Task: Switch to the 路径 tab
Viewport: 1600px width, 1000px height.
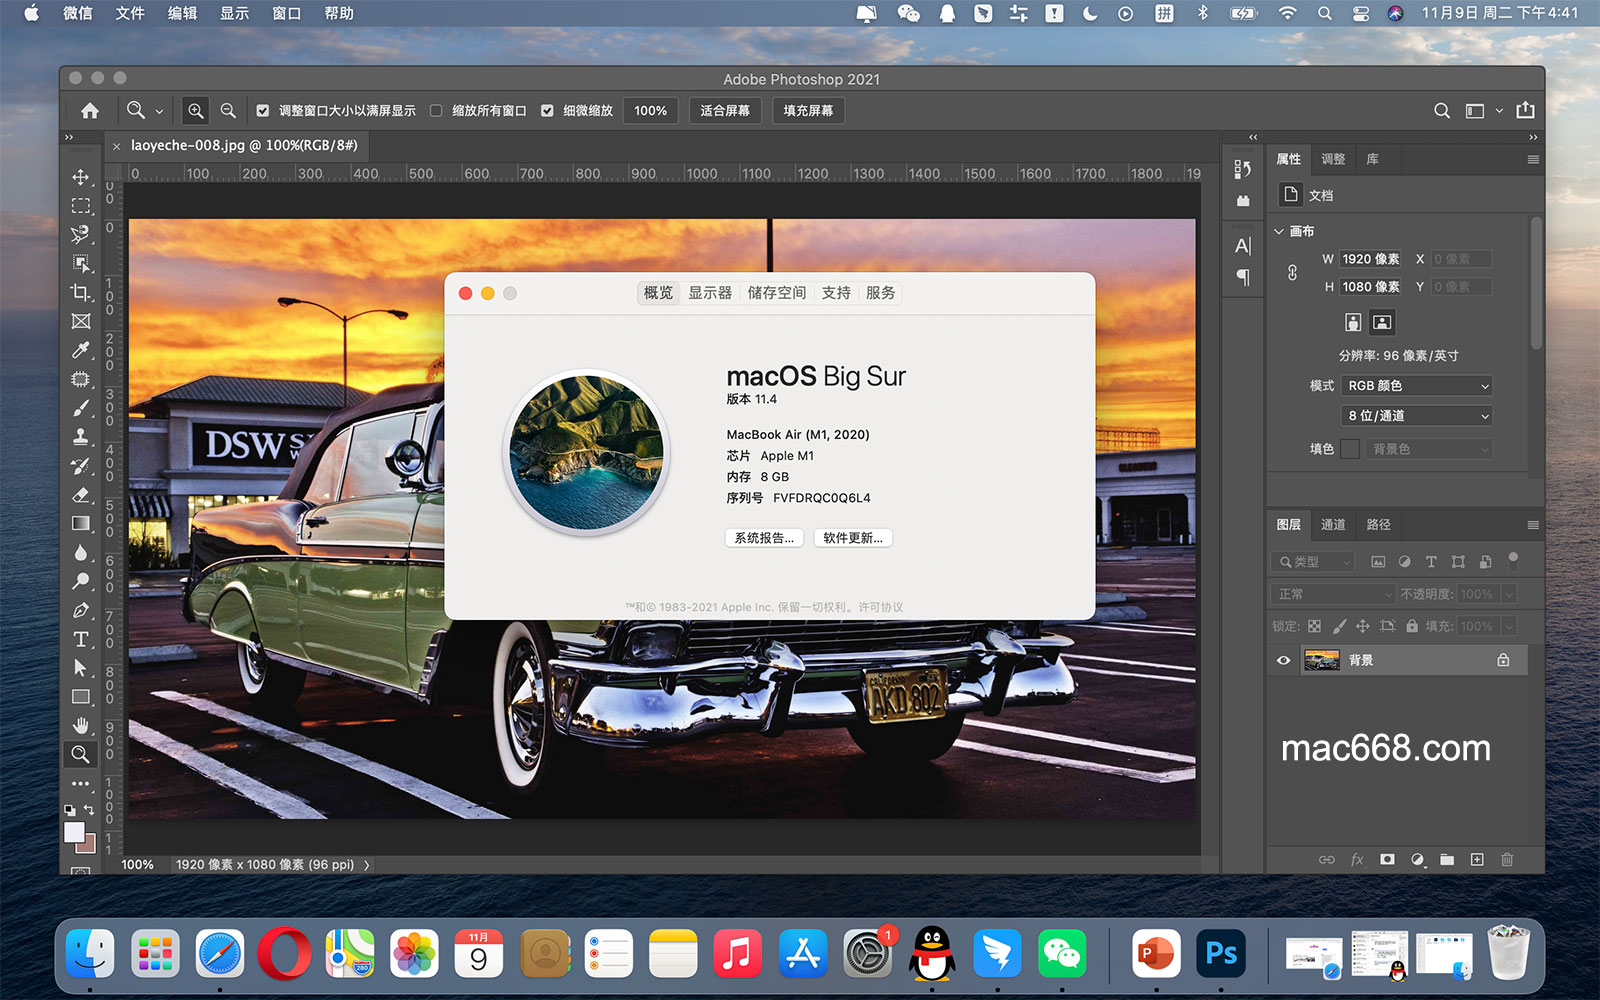Action: pos(1379,525)
